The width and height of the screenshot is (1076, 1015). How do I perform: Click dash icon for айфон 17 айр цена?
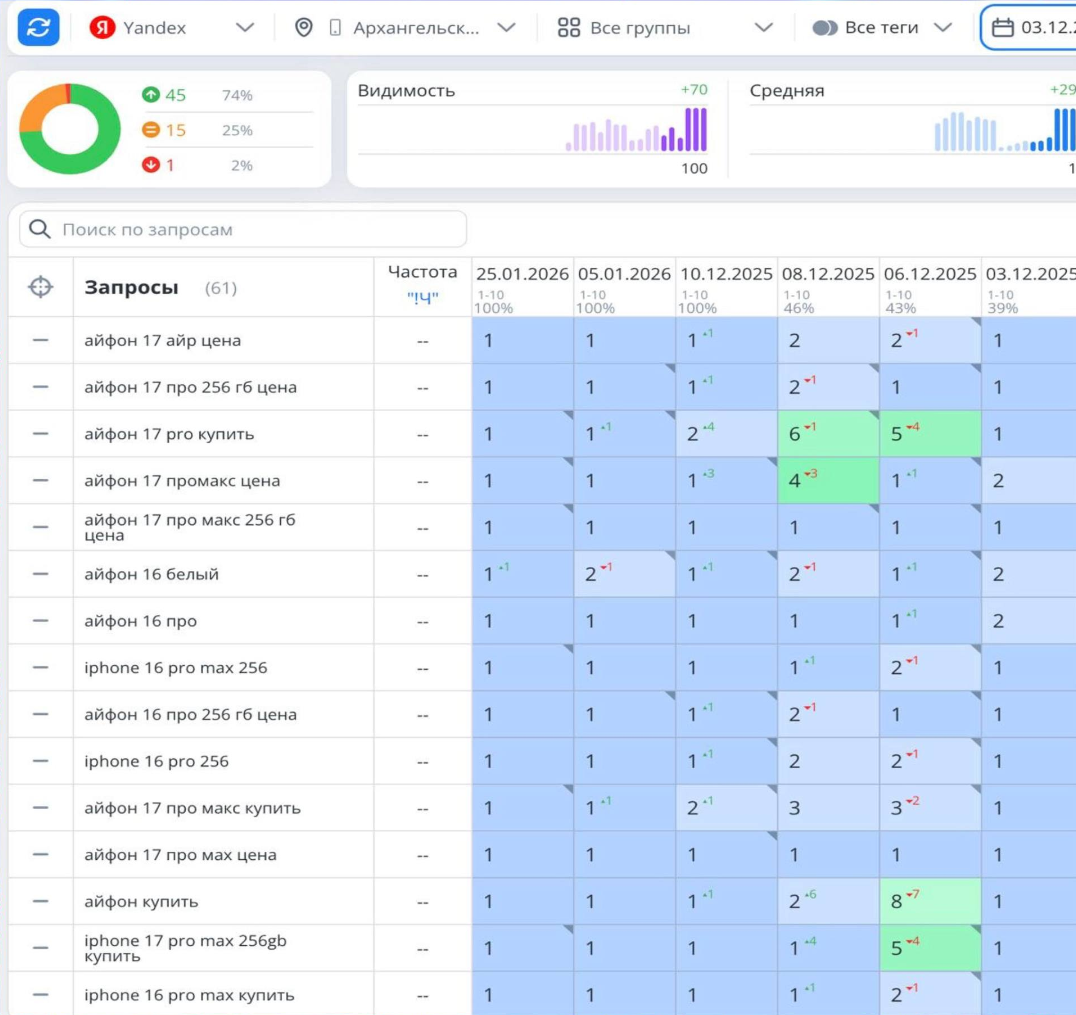40,340
